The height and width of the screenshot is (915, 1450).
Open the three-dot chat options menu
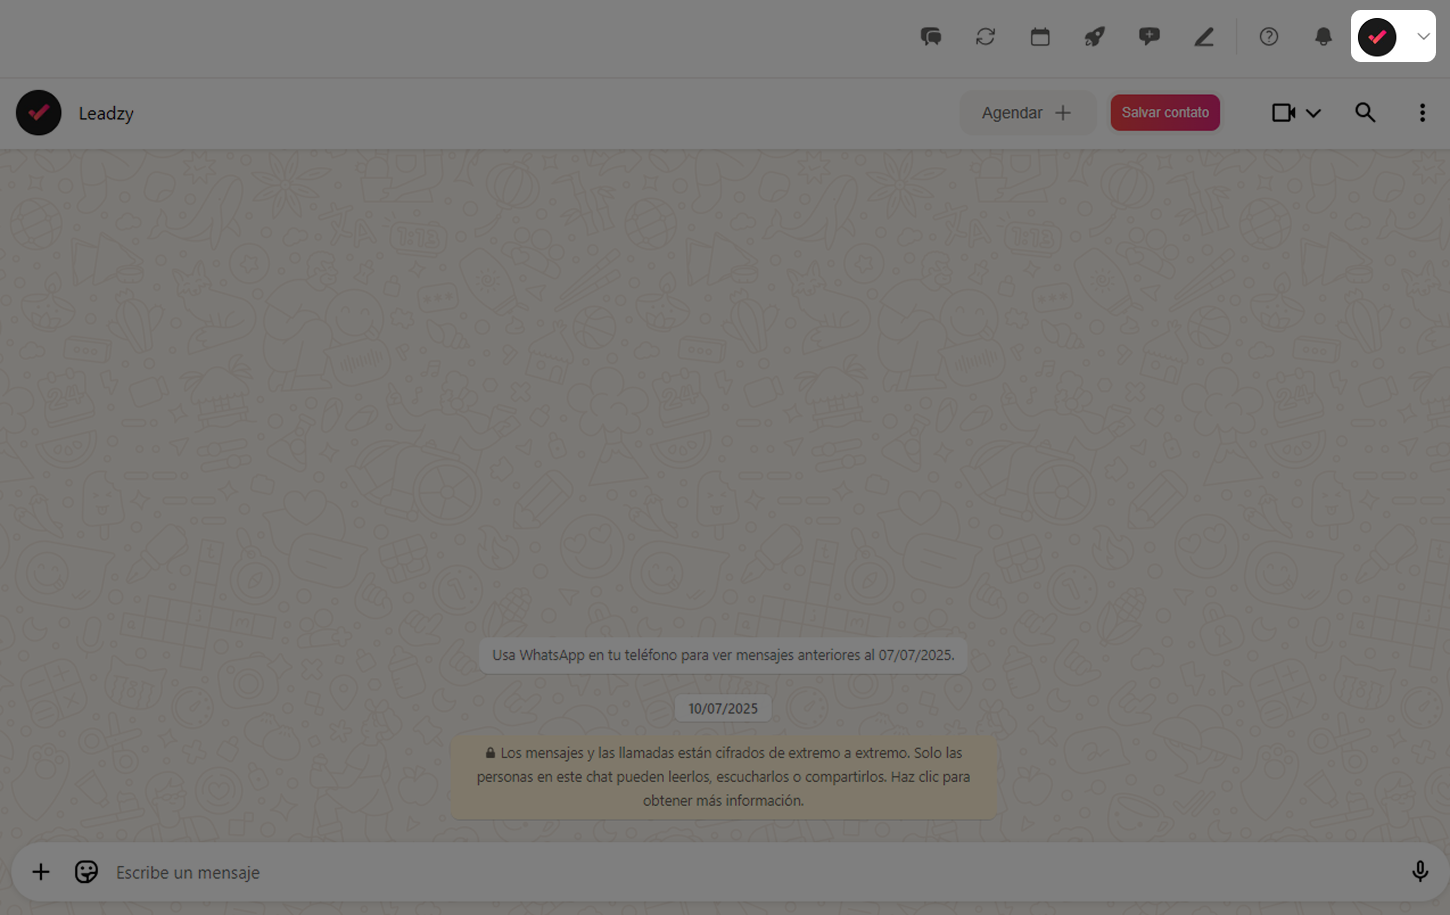pyautogui.click(x=1422, y=112)
